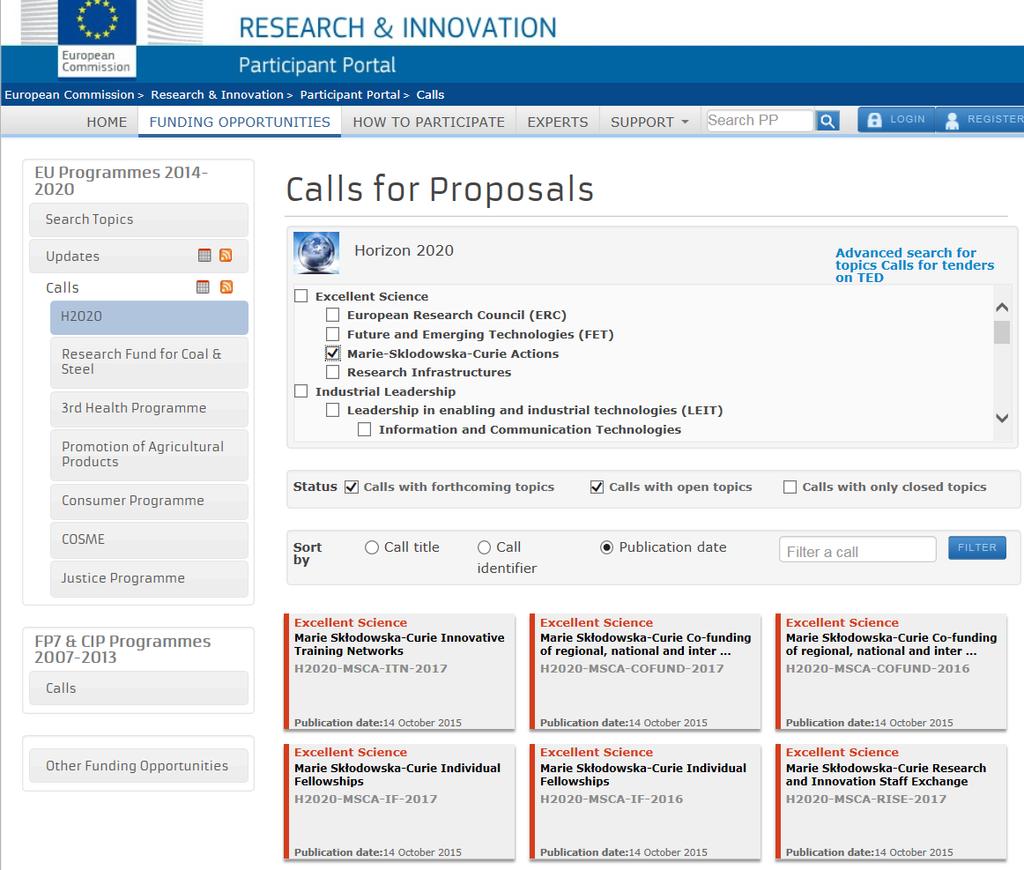Open the H2020-MSCA-COFUND-2017 call card
The image size is (1024, 870).
coord(645,671)
